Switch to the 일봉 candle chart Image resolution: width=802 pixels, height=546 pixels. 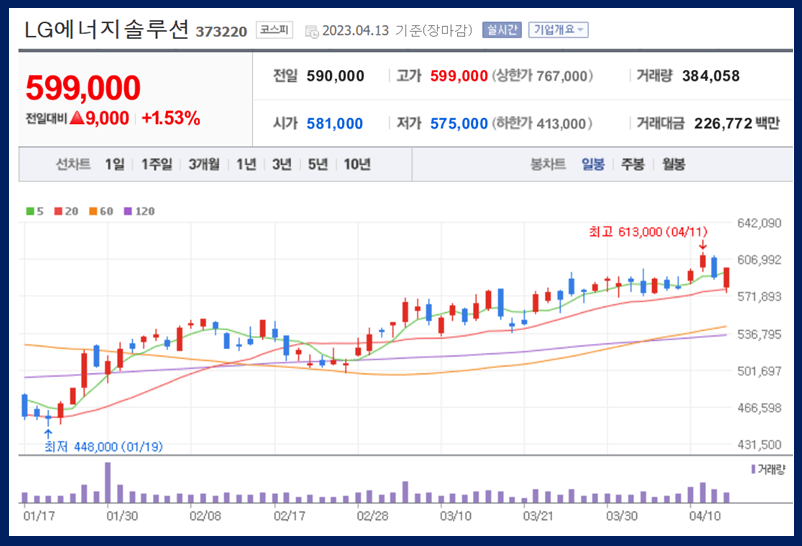(593, 164)
